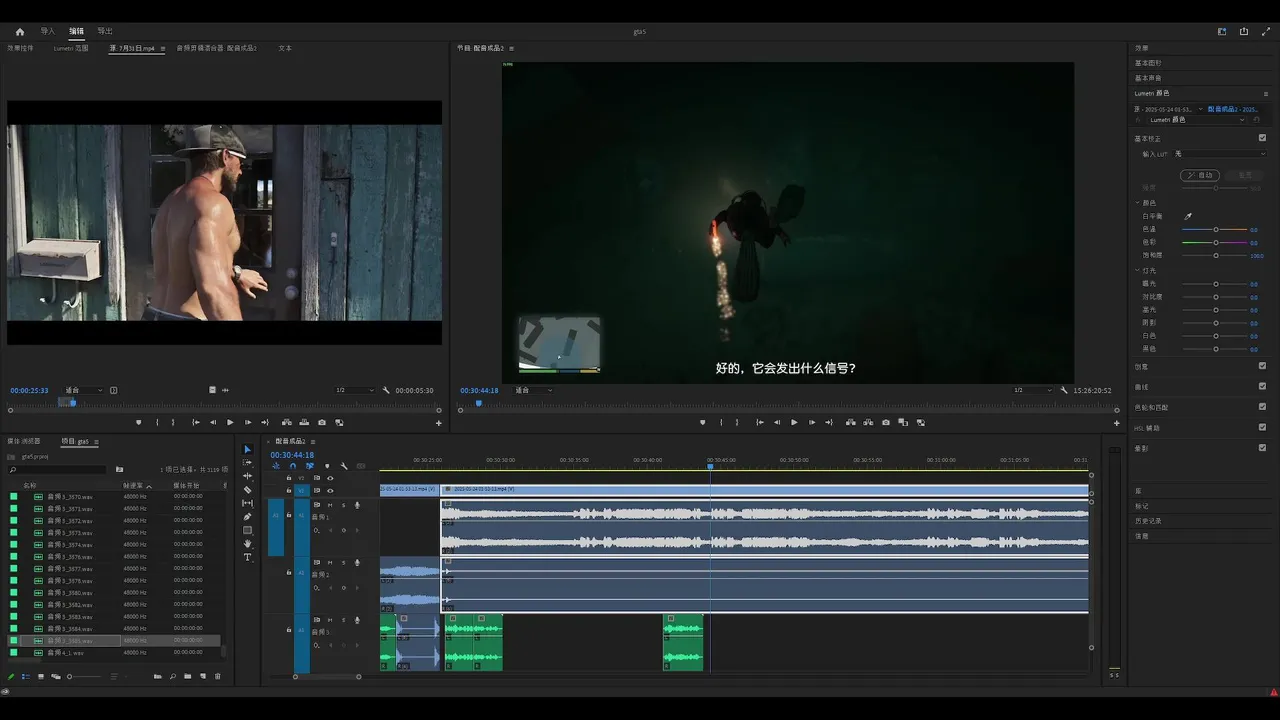The image size is (1280, 720).
Task: Adjust the 饱和度 slider
Action: 1215,255
